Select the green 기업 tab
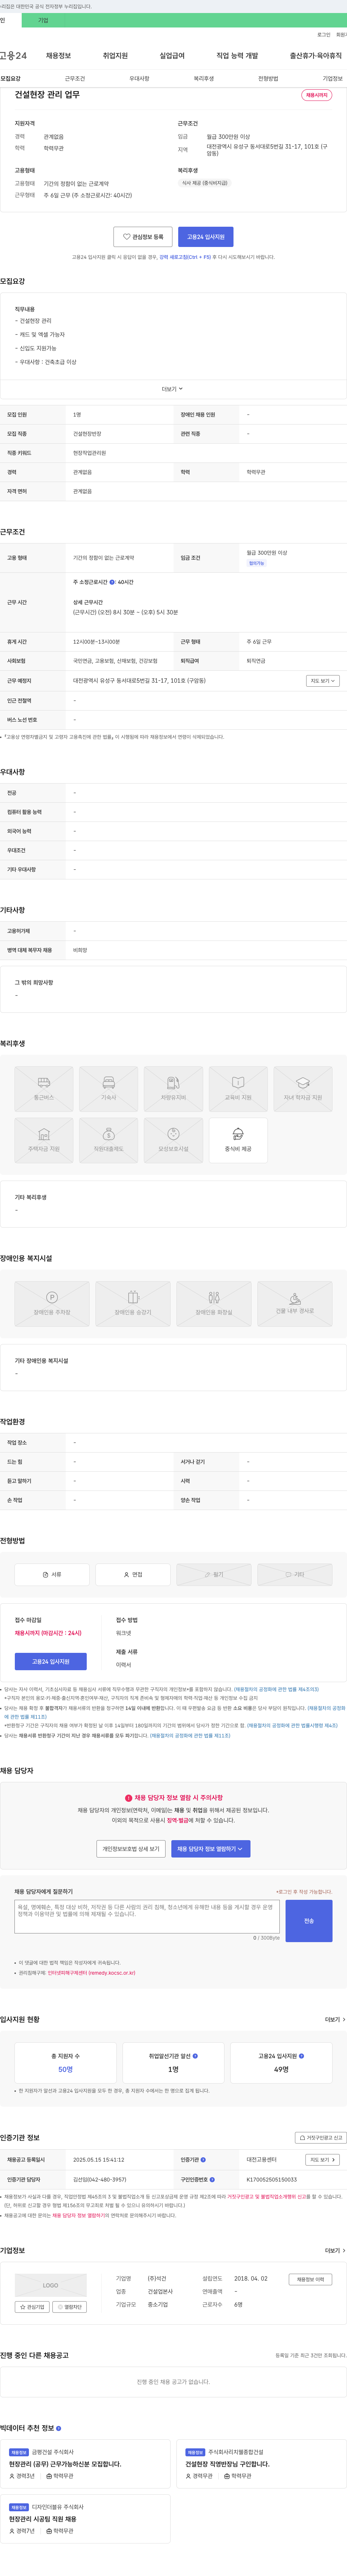Screen dimensions: 347x2576 (x=43, y=20)
